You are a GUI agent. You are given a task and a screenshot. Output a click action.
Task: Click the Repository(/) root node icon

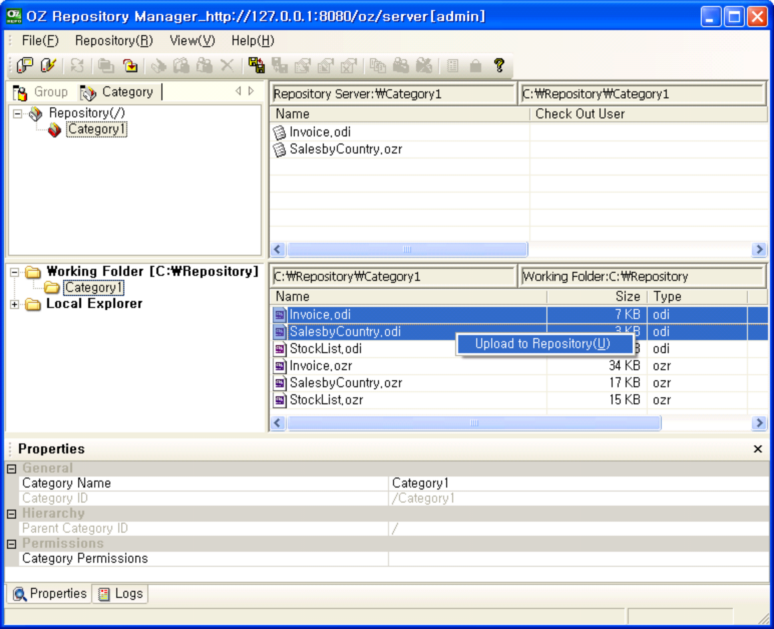pos(36,114)
